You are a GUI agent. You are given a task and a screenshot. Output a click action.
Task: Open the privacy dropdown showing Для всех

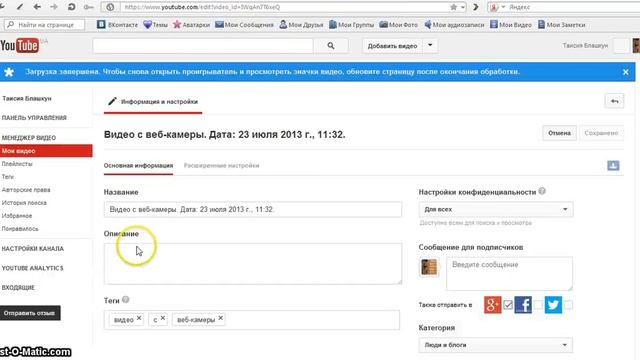point(496,209)
